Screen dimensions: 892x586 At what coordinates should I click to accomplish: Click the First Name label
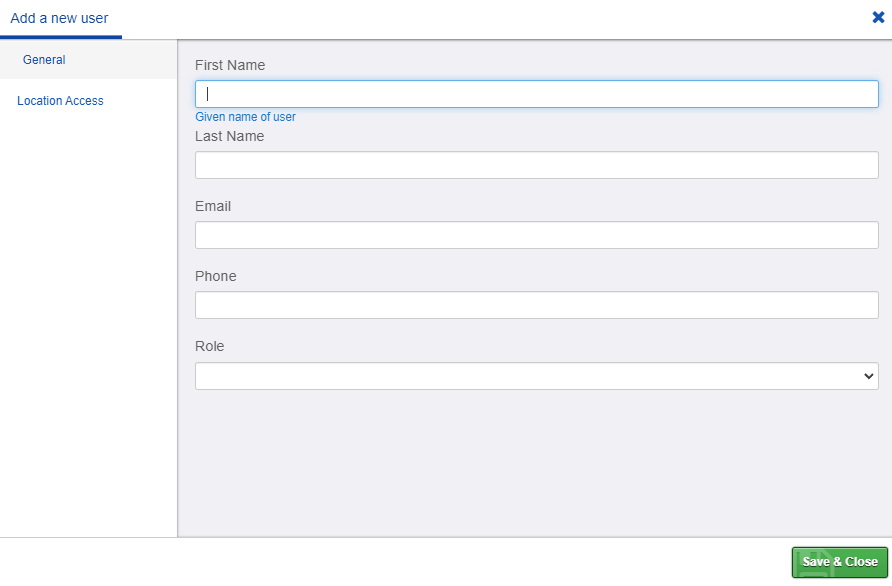pos(230,65)
